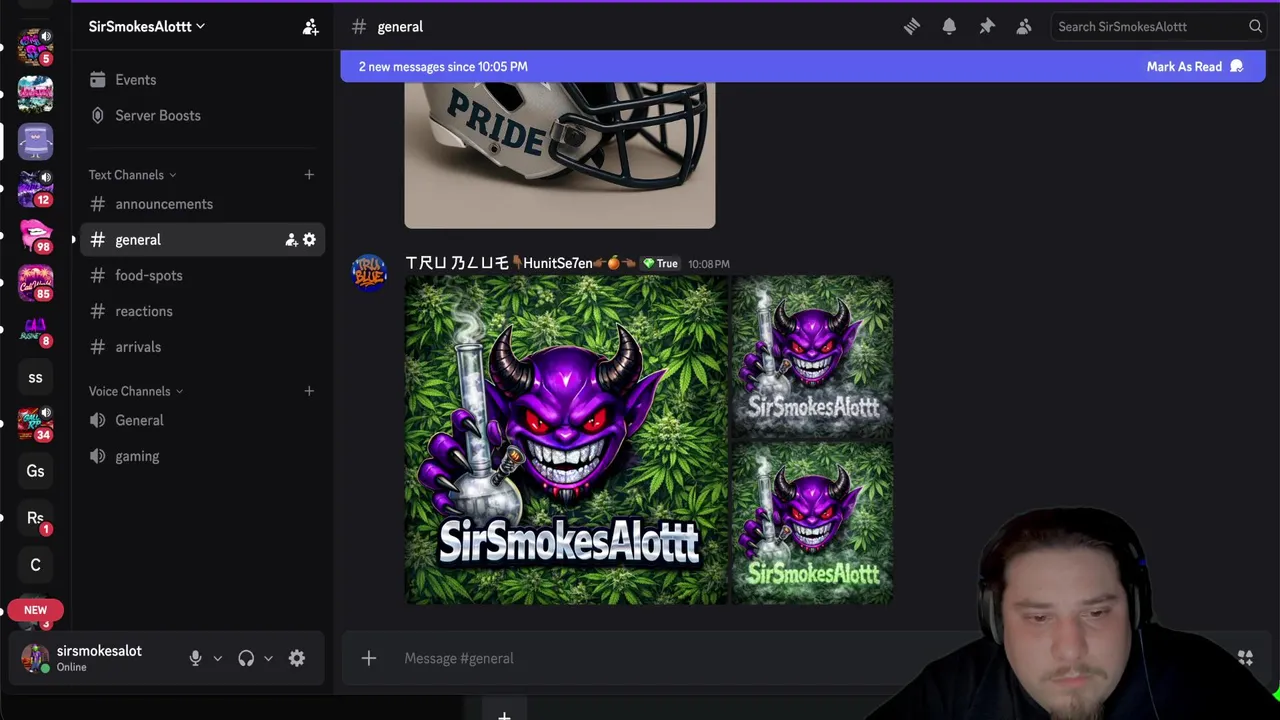Open the lower-right green-text SirSmokesAlottt image
1280x720 pixels.
(812, 523)
